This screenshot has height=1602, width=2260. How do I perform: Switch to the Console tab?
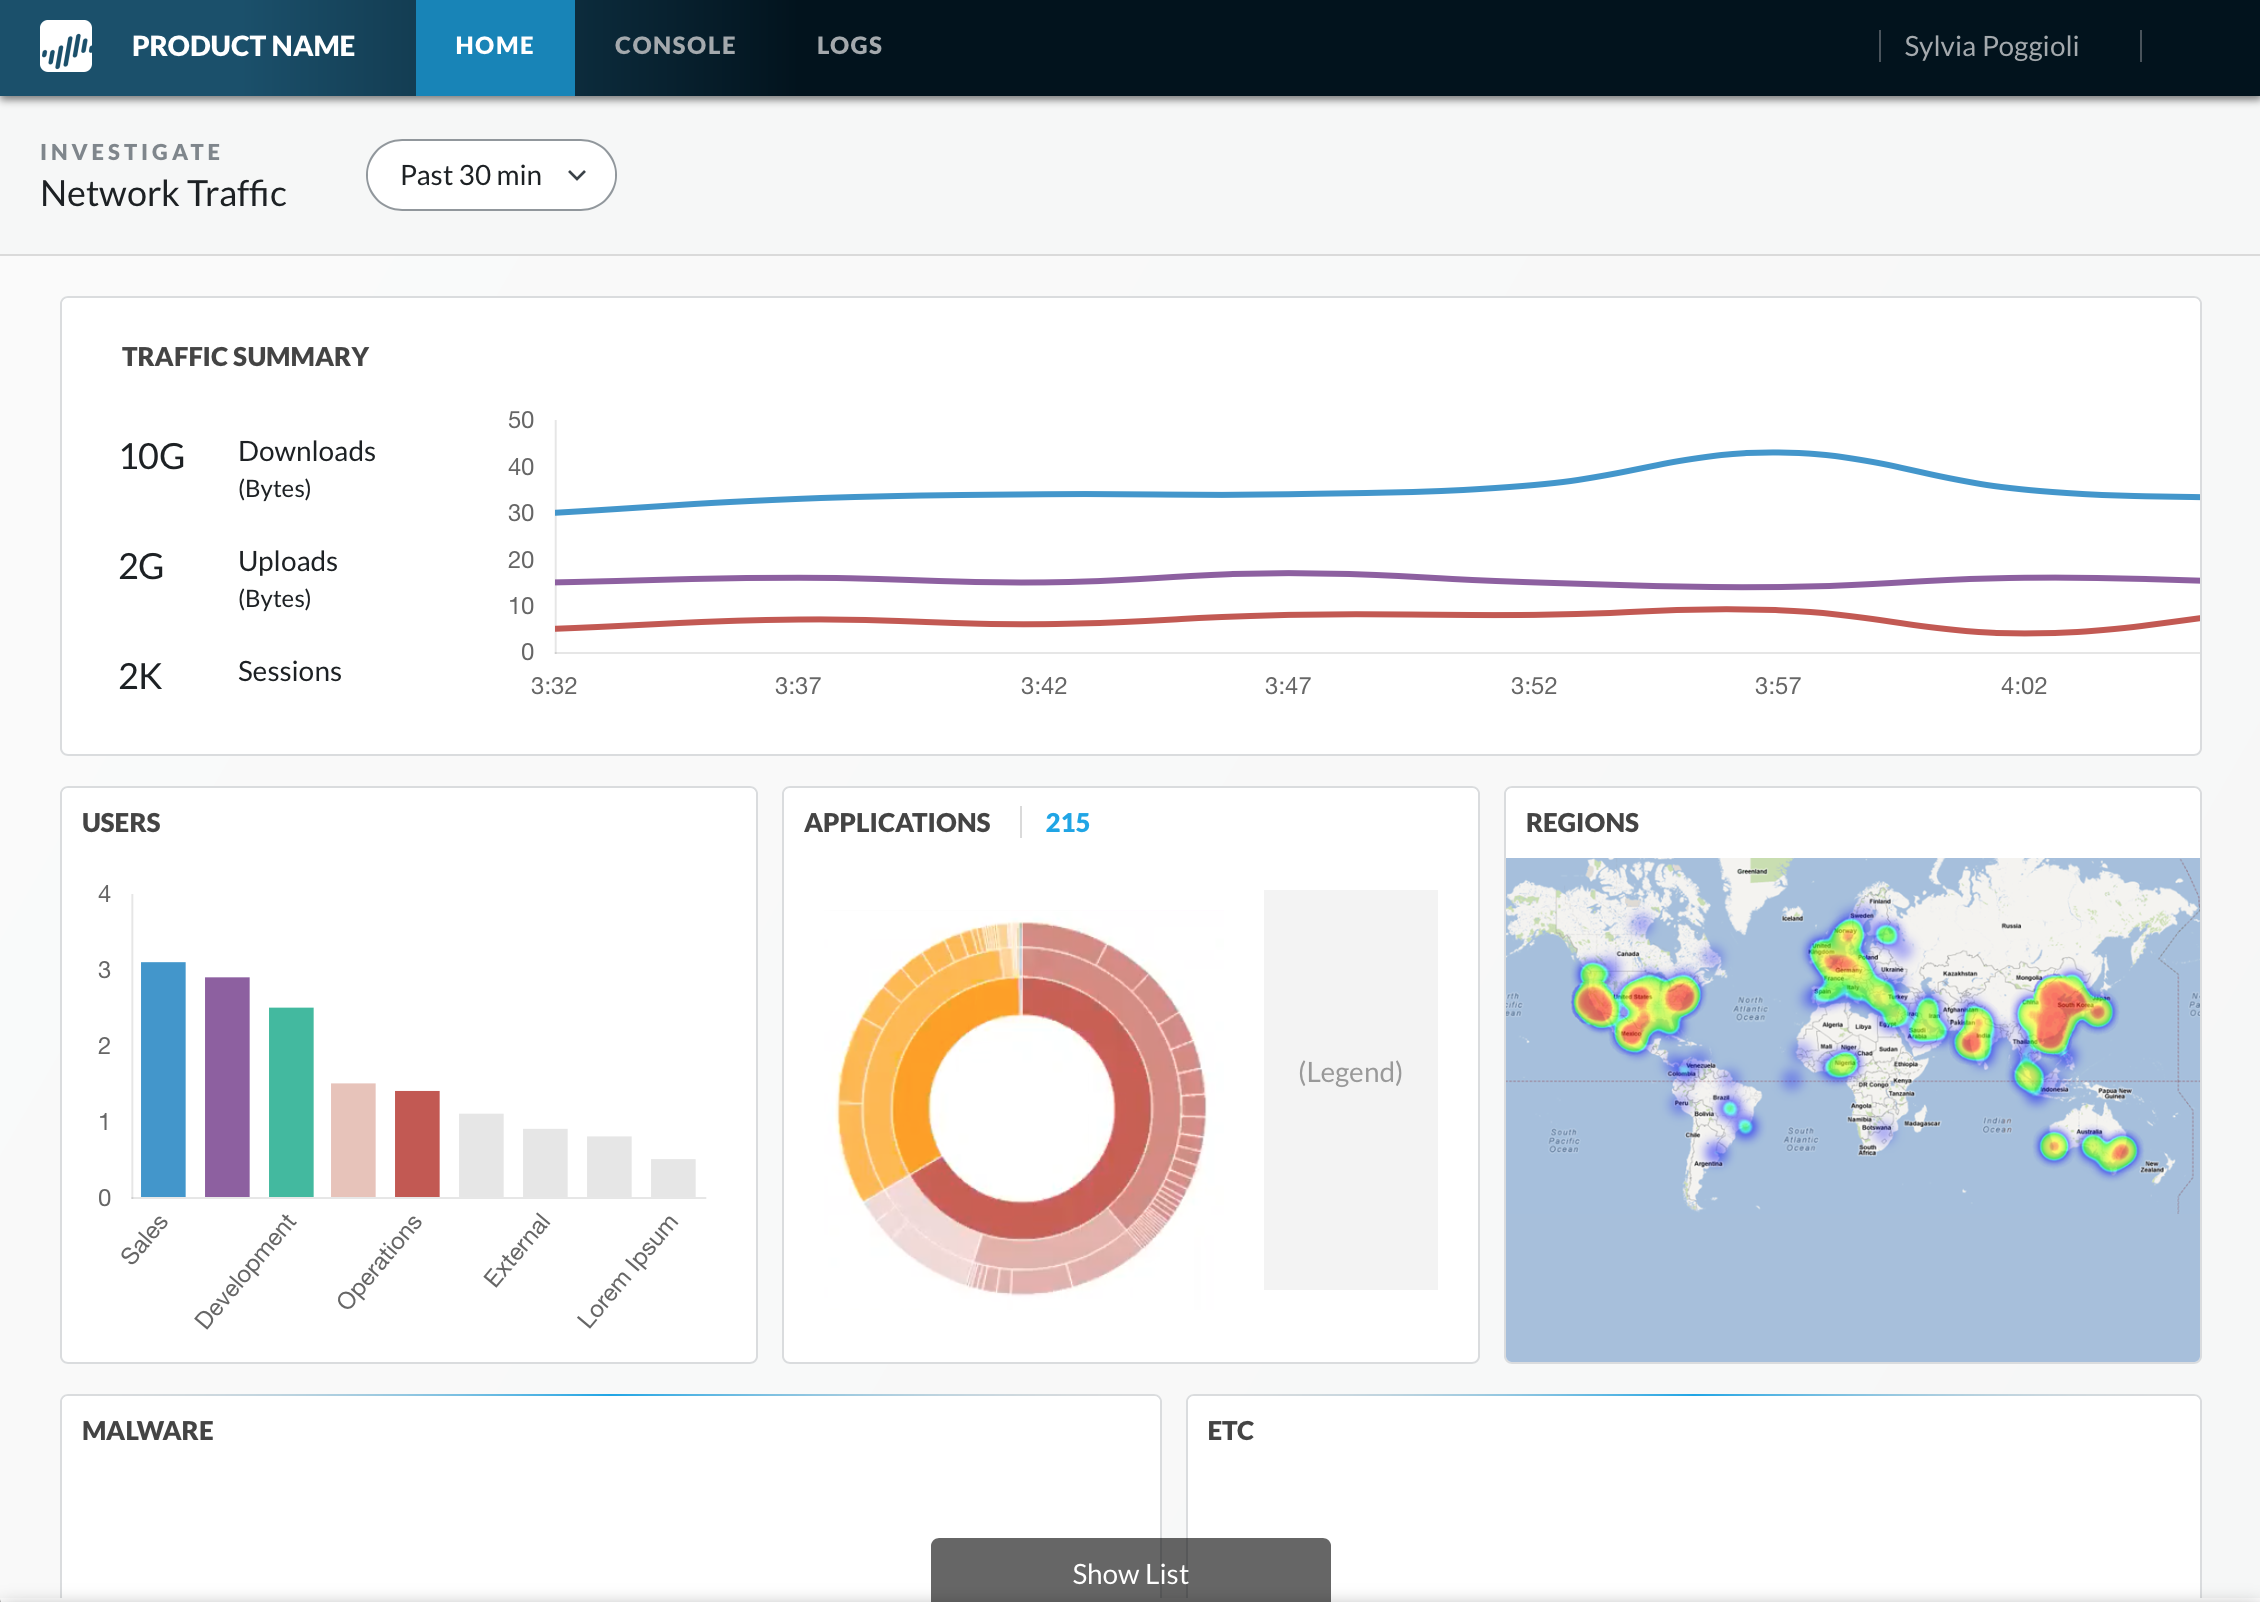click(675, 46)
